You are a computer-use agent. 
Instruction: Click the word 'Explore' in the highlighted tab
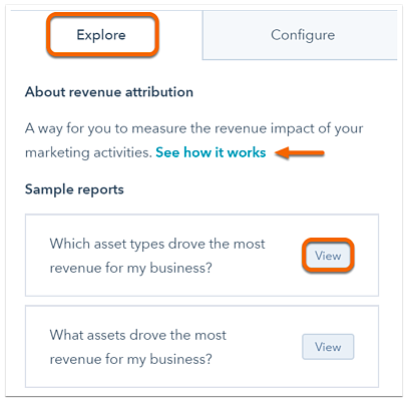[101, 35]
